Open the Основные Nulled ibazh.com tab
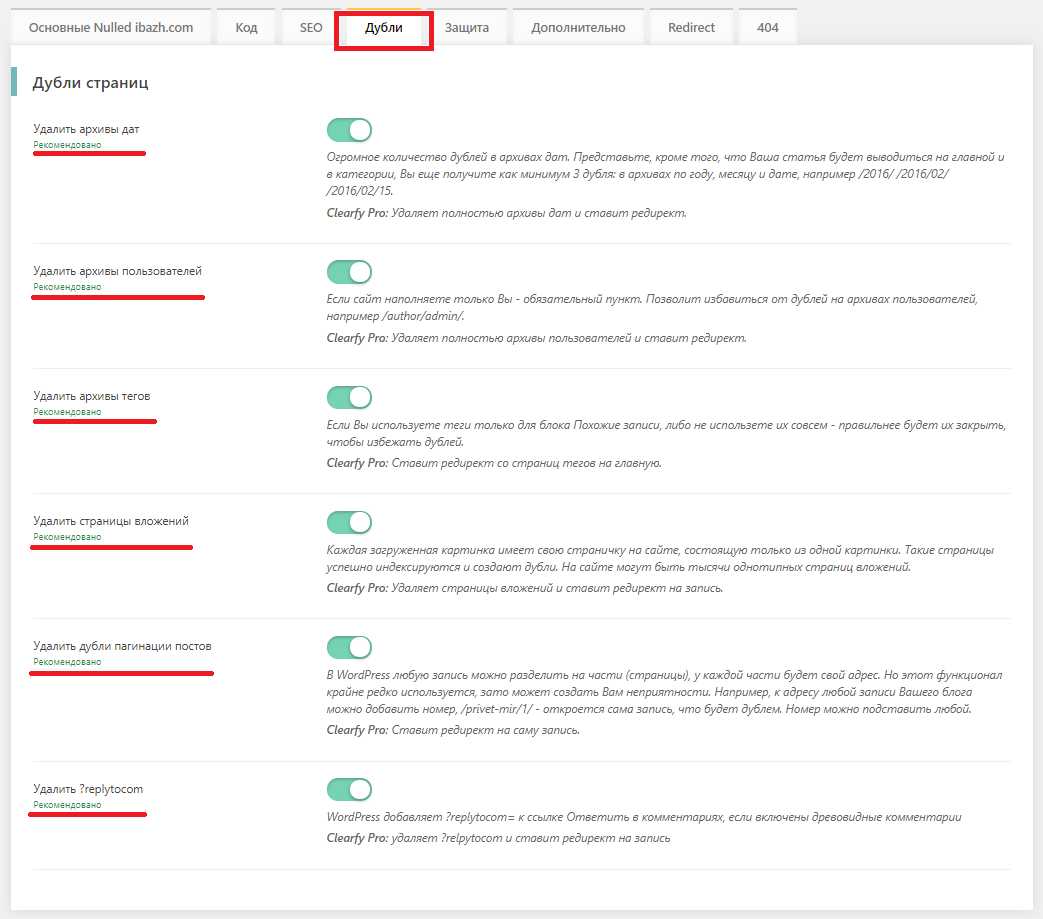The height and width of the screenshot is (919, 1043). click(111, 27)
